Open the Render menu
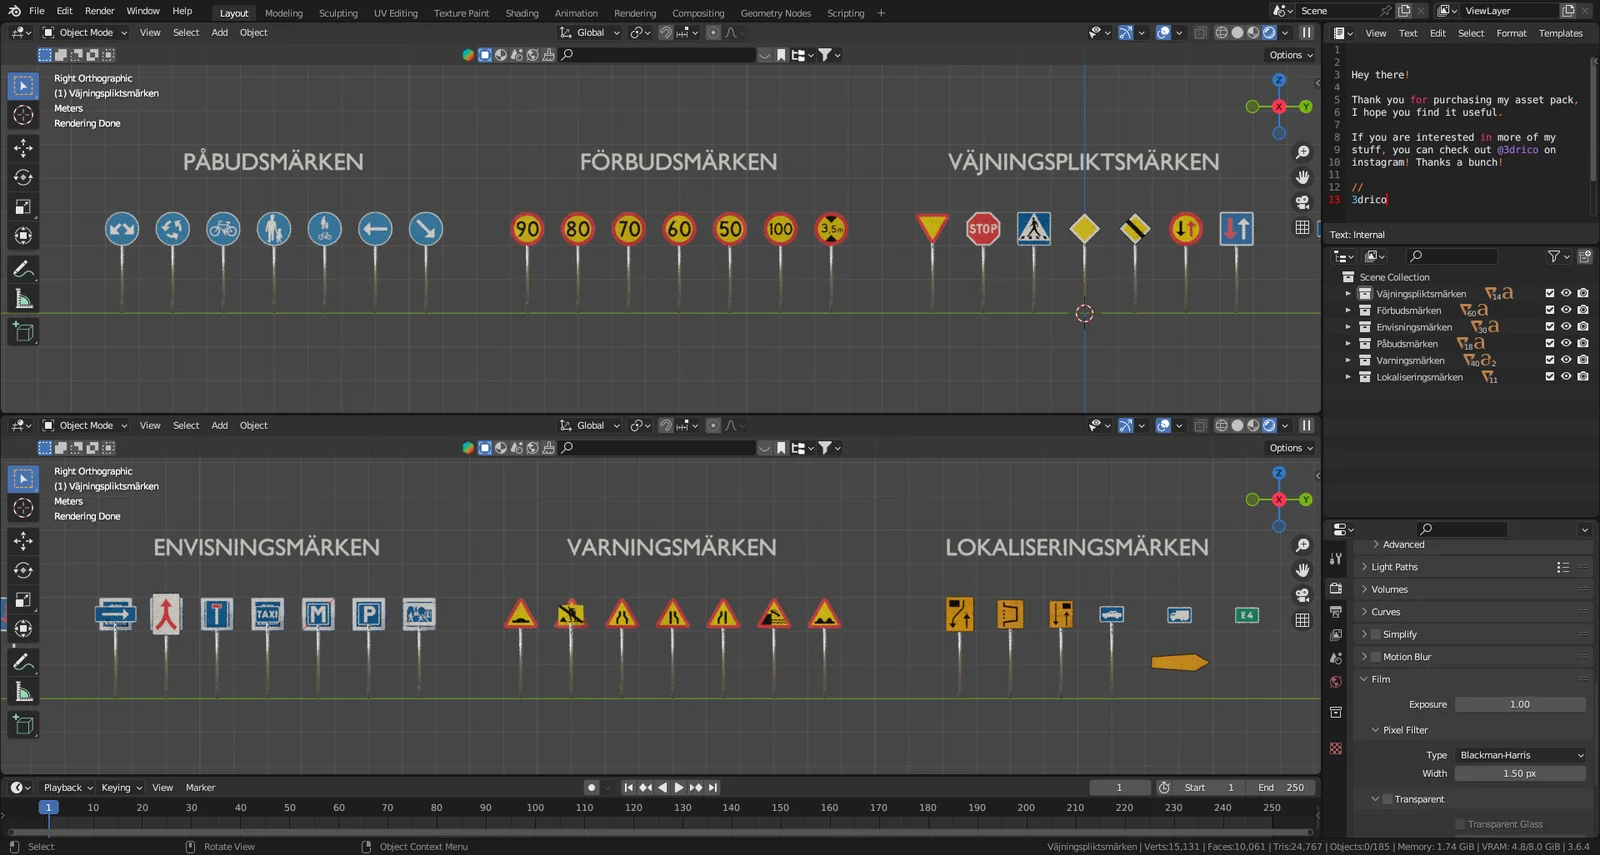Screen dimensions: 1600x855 pos(99,11)
